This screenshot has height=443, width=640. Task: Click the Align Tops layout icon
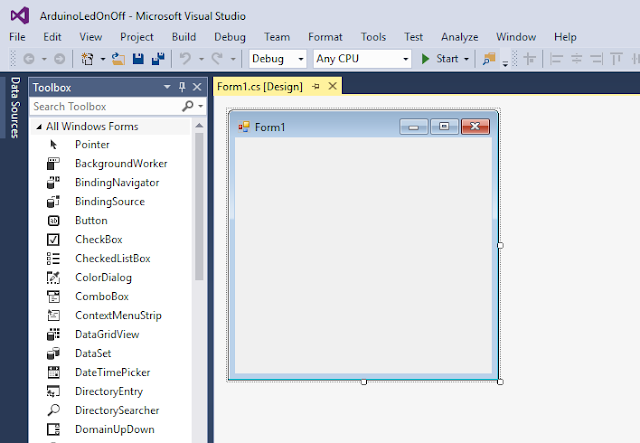click(x=616, y=59)
